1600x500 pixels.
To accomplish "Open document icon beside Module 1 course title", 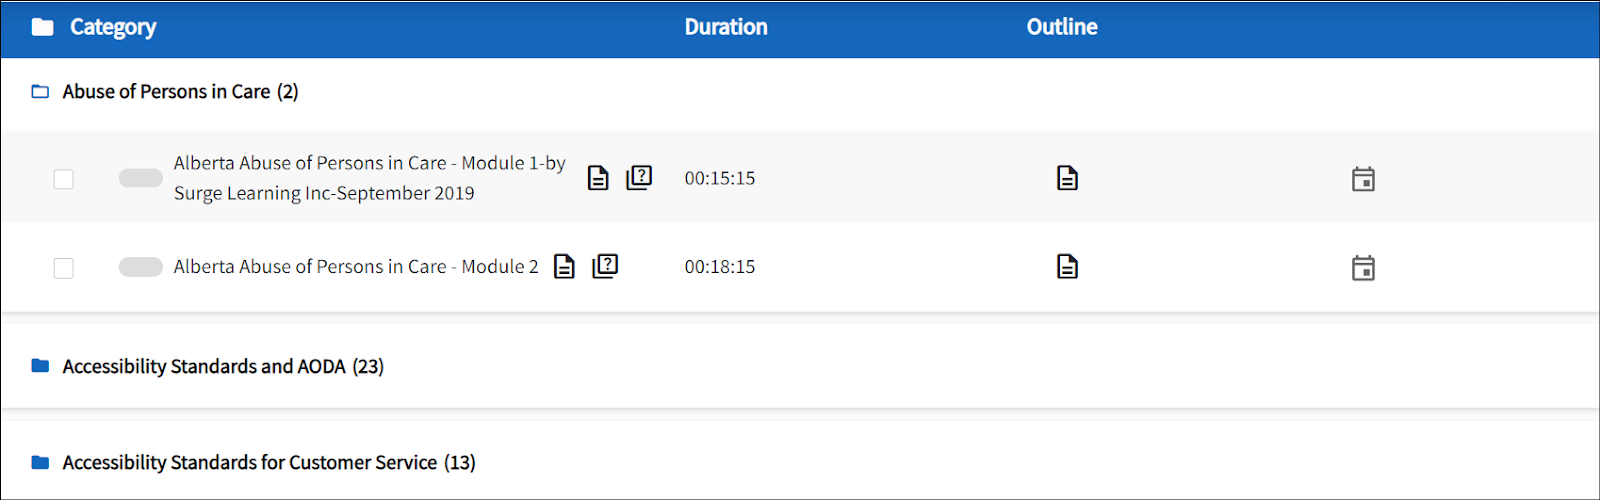I will coord(598,178).
